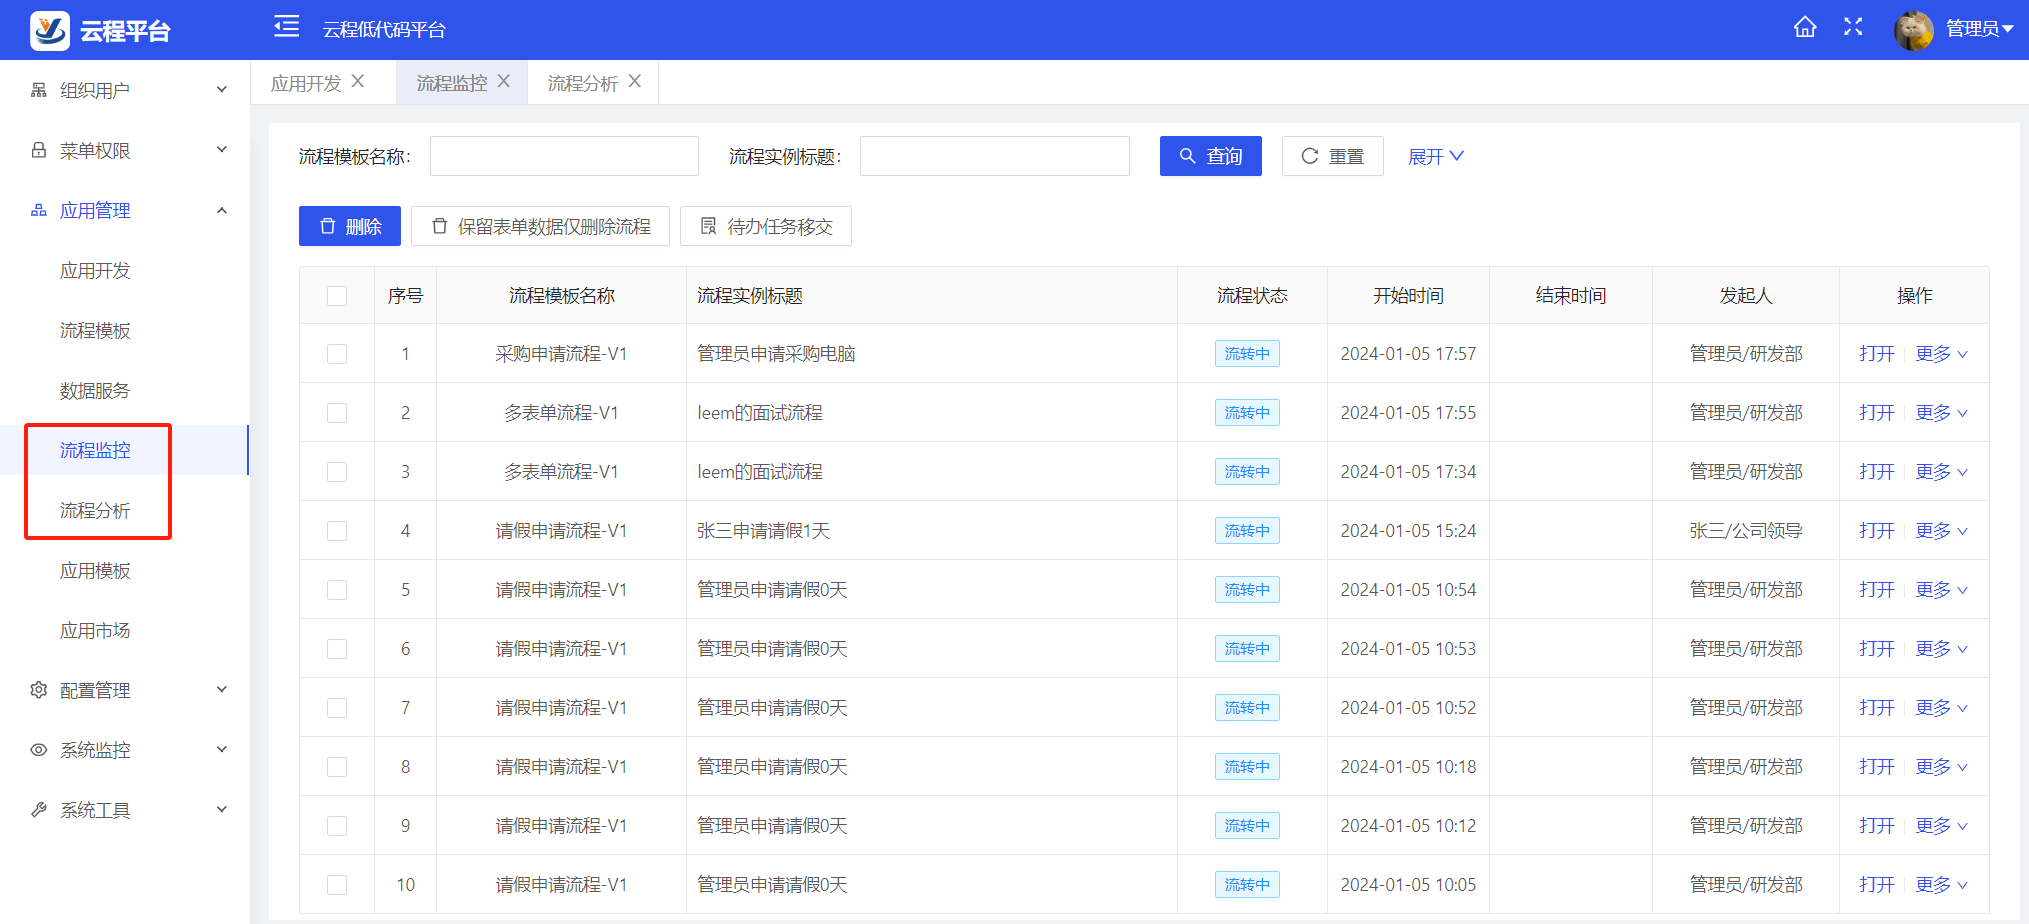Check the checkbox for row 4 张三 leave

tap(337, 531)
